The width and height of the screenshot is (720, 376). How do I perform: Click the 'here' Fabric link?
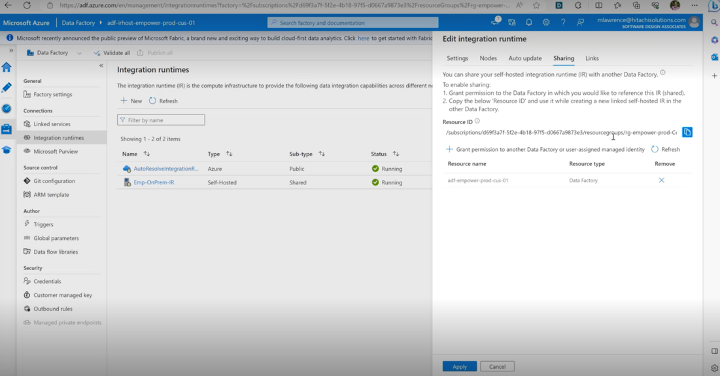coord(363,38)
